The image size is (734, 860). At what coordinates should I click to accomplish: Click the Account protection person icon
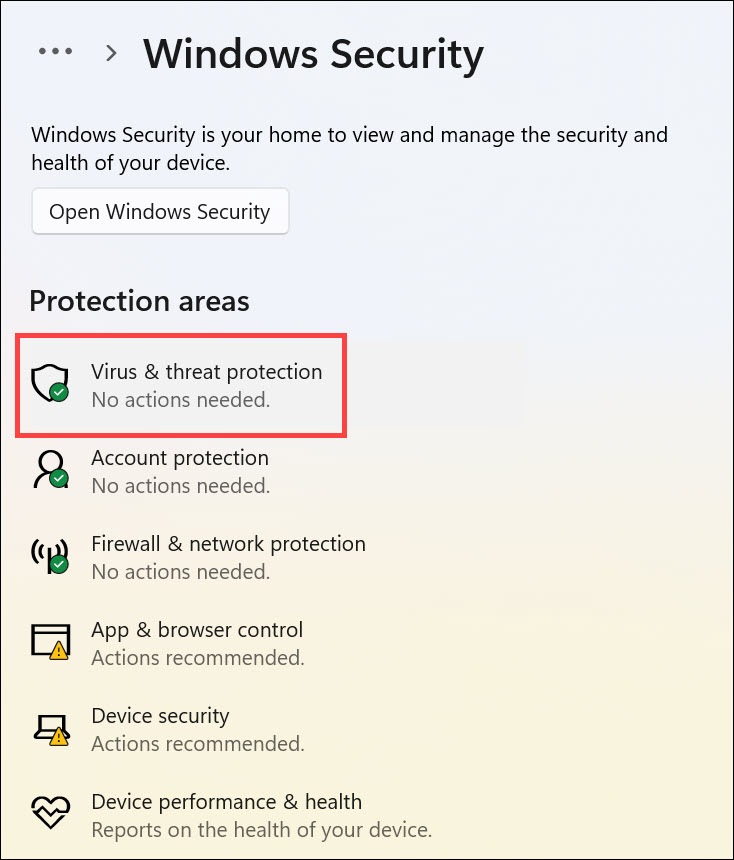(x=49, y=470)
